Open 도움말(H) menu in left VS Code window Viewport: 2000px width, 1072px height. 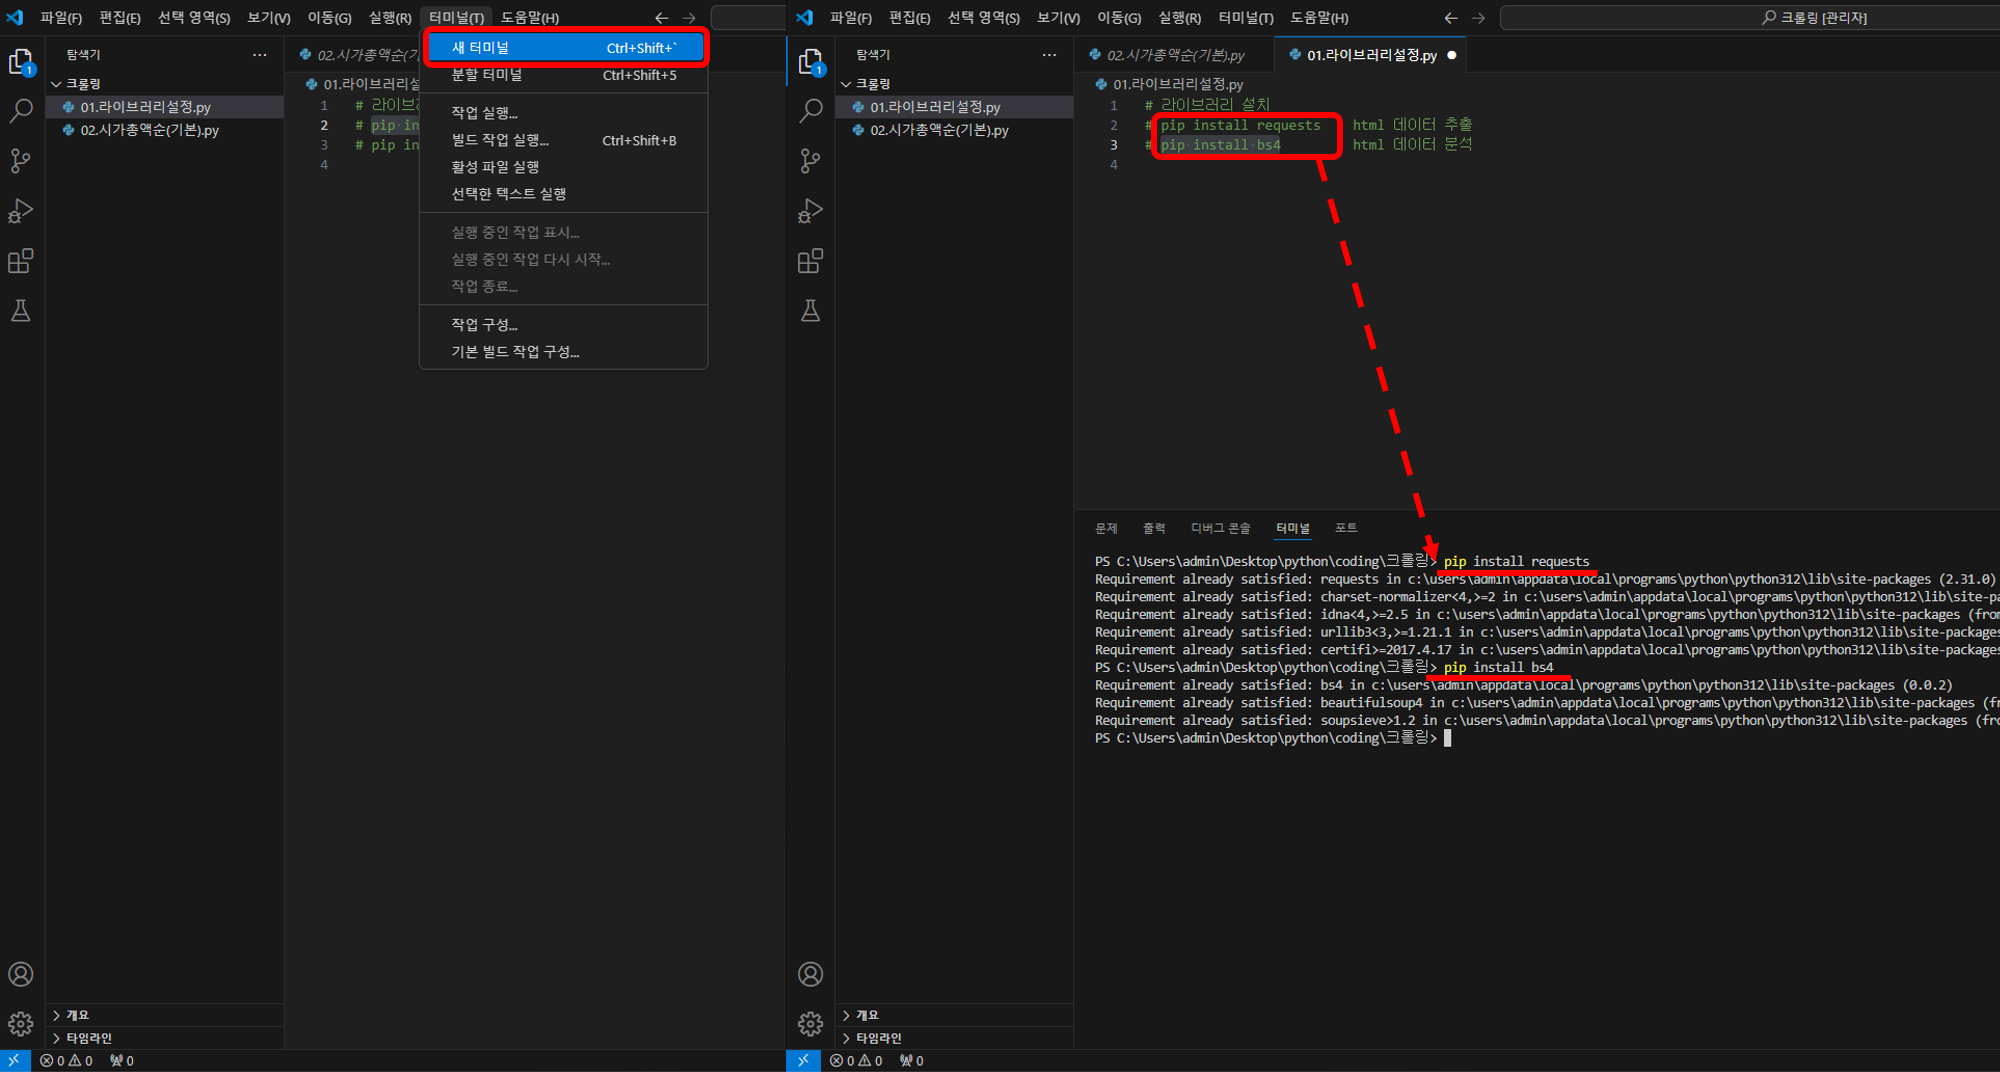point(530,18)
